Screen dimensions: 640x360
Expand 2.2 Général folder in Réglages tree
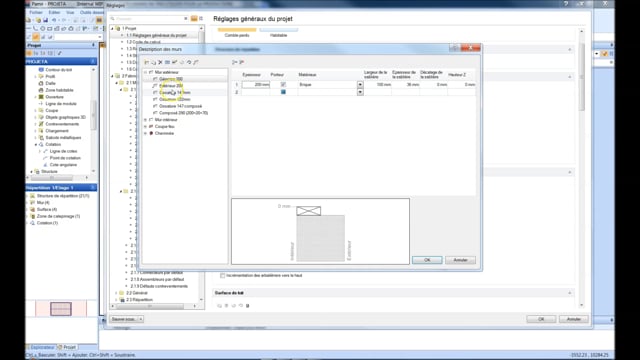(x=116, y=293)
